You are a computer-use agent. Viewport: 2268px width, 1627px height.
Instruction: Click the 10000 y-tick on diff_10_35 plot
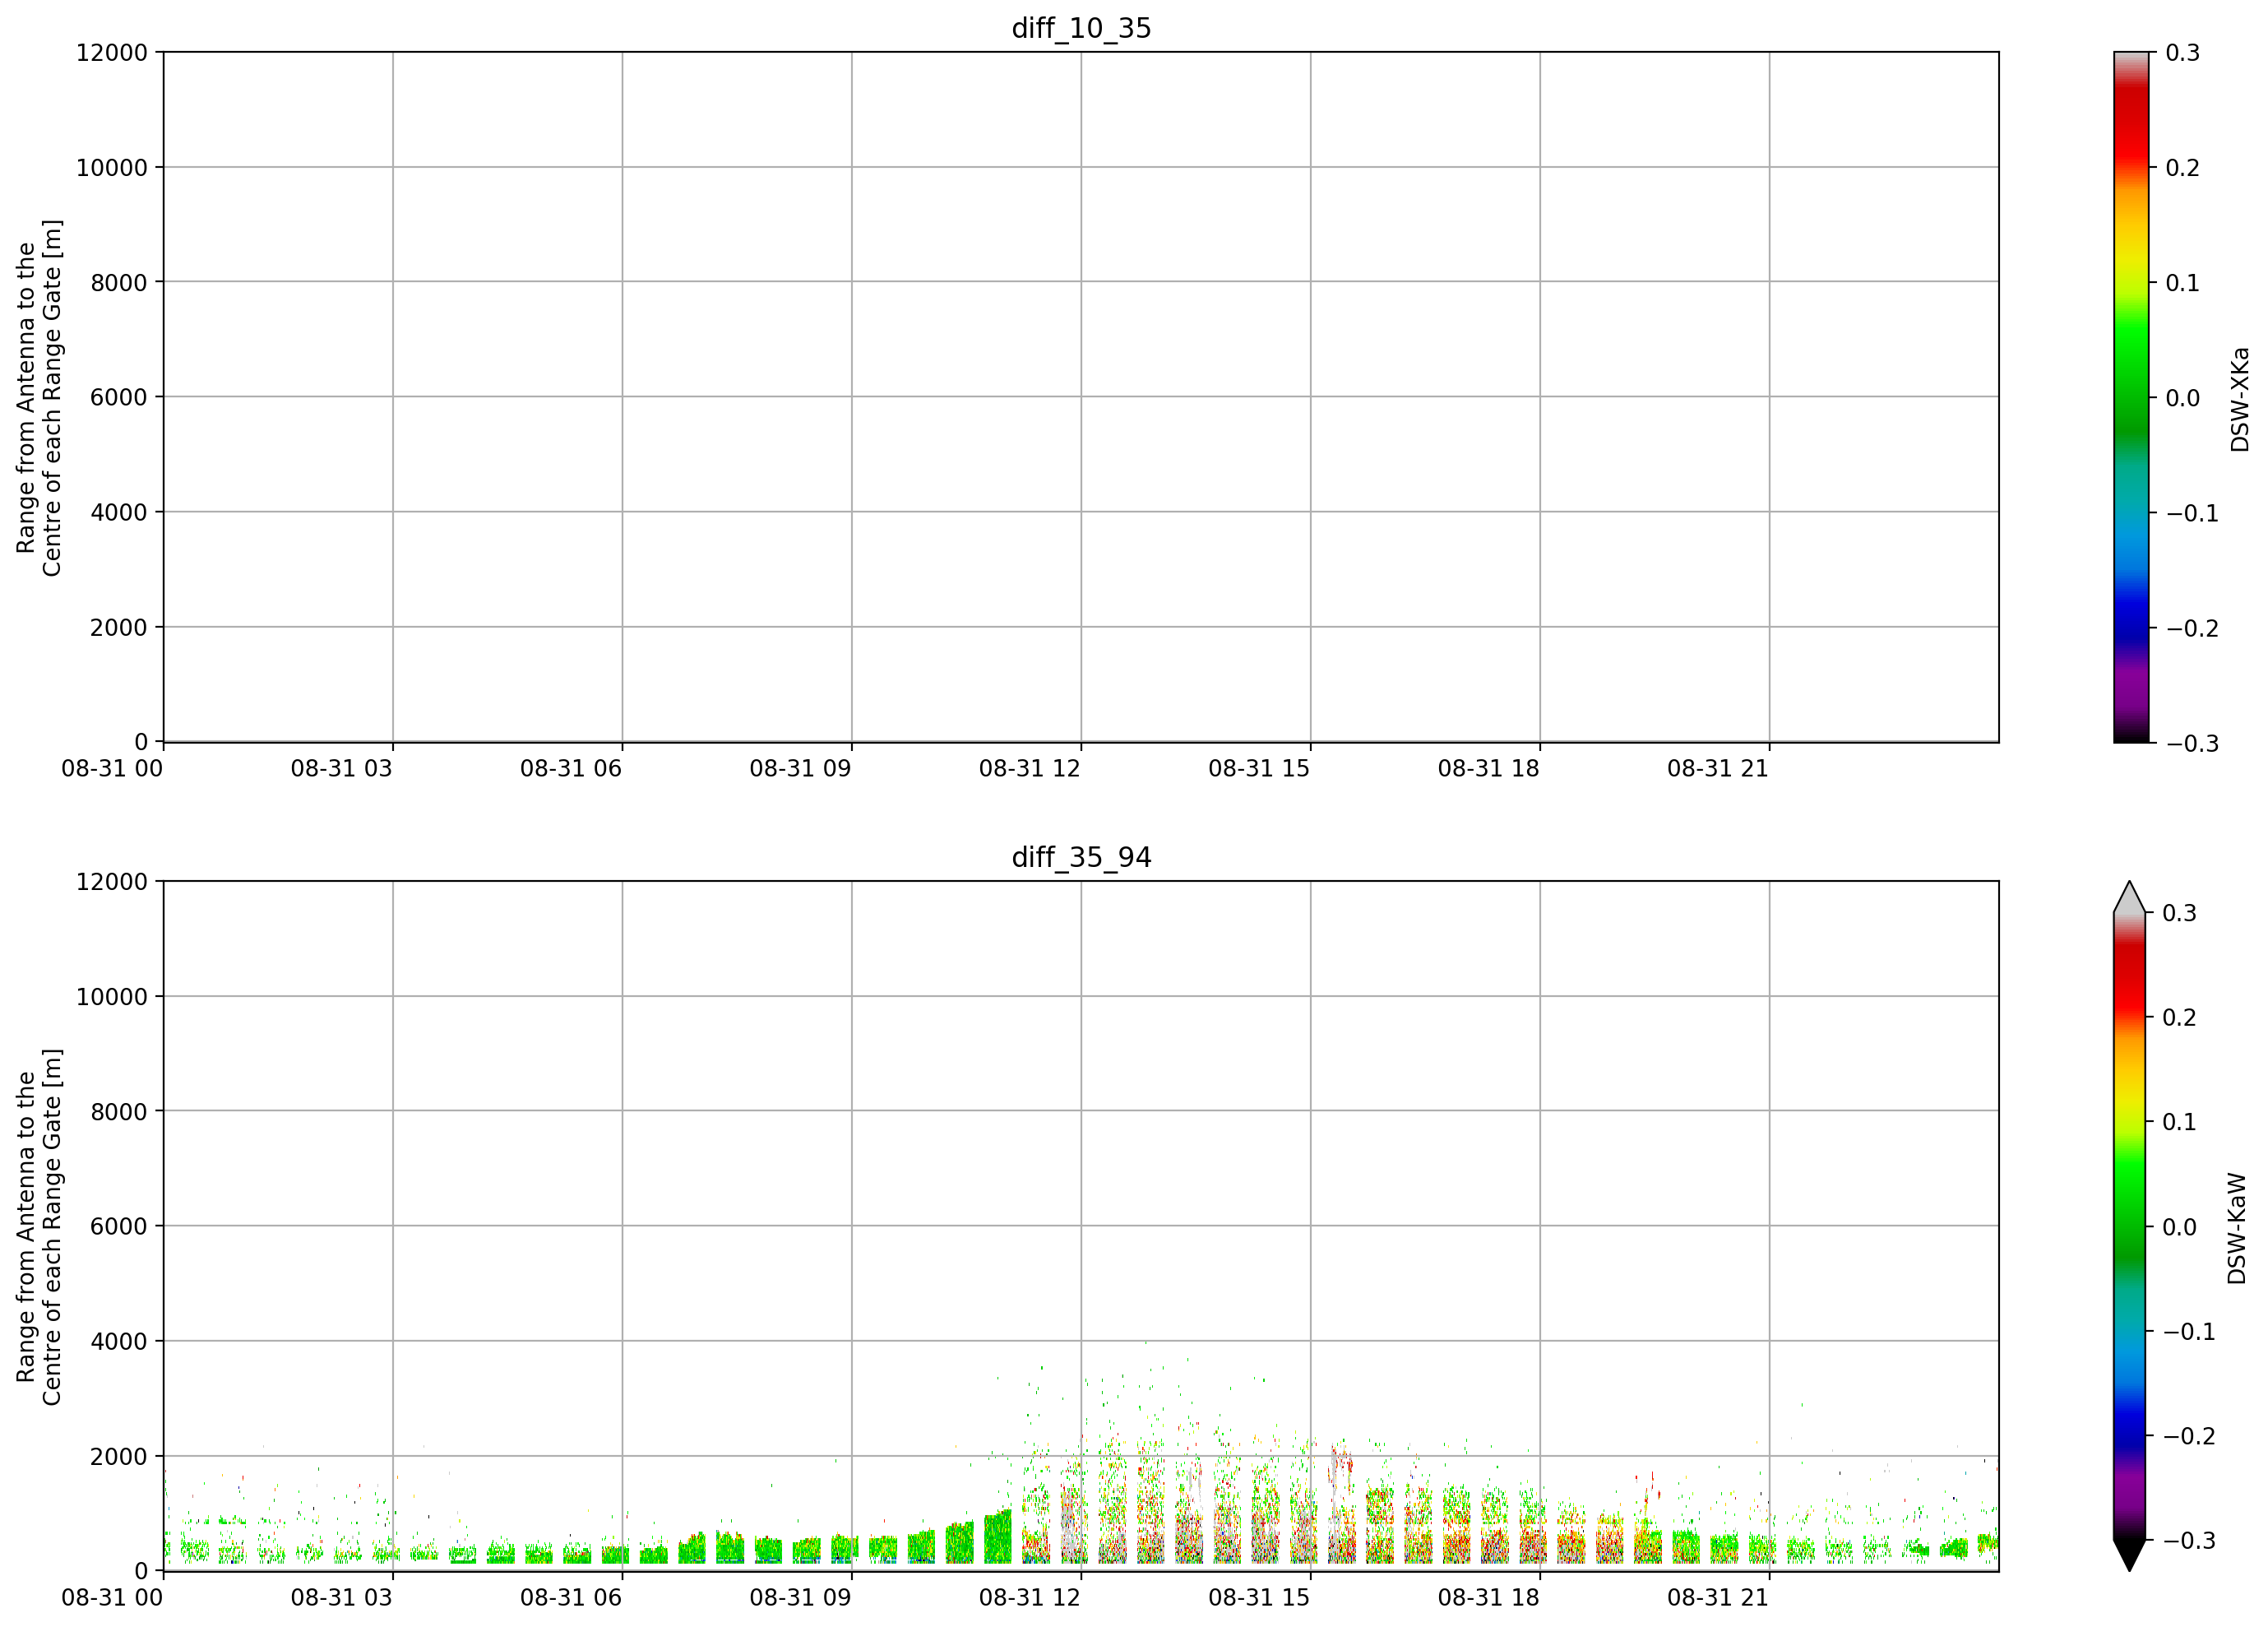click(112, 168)
